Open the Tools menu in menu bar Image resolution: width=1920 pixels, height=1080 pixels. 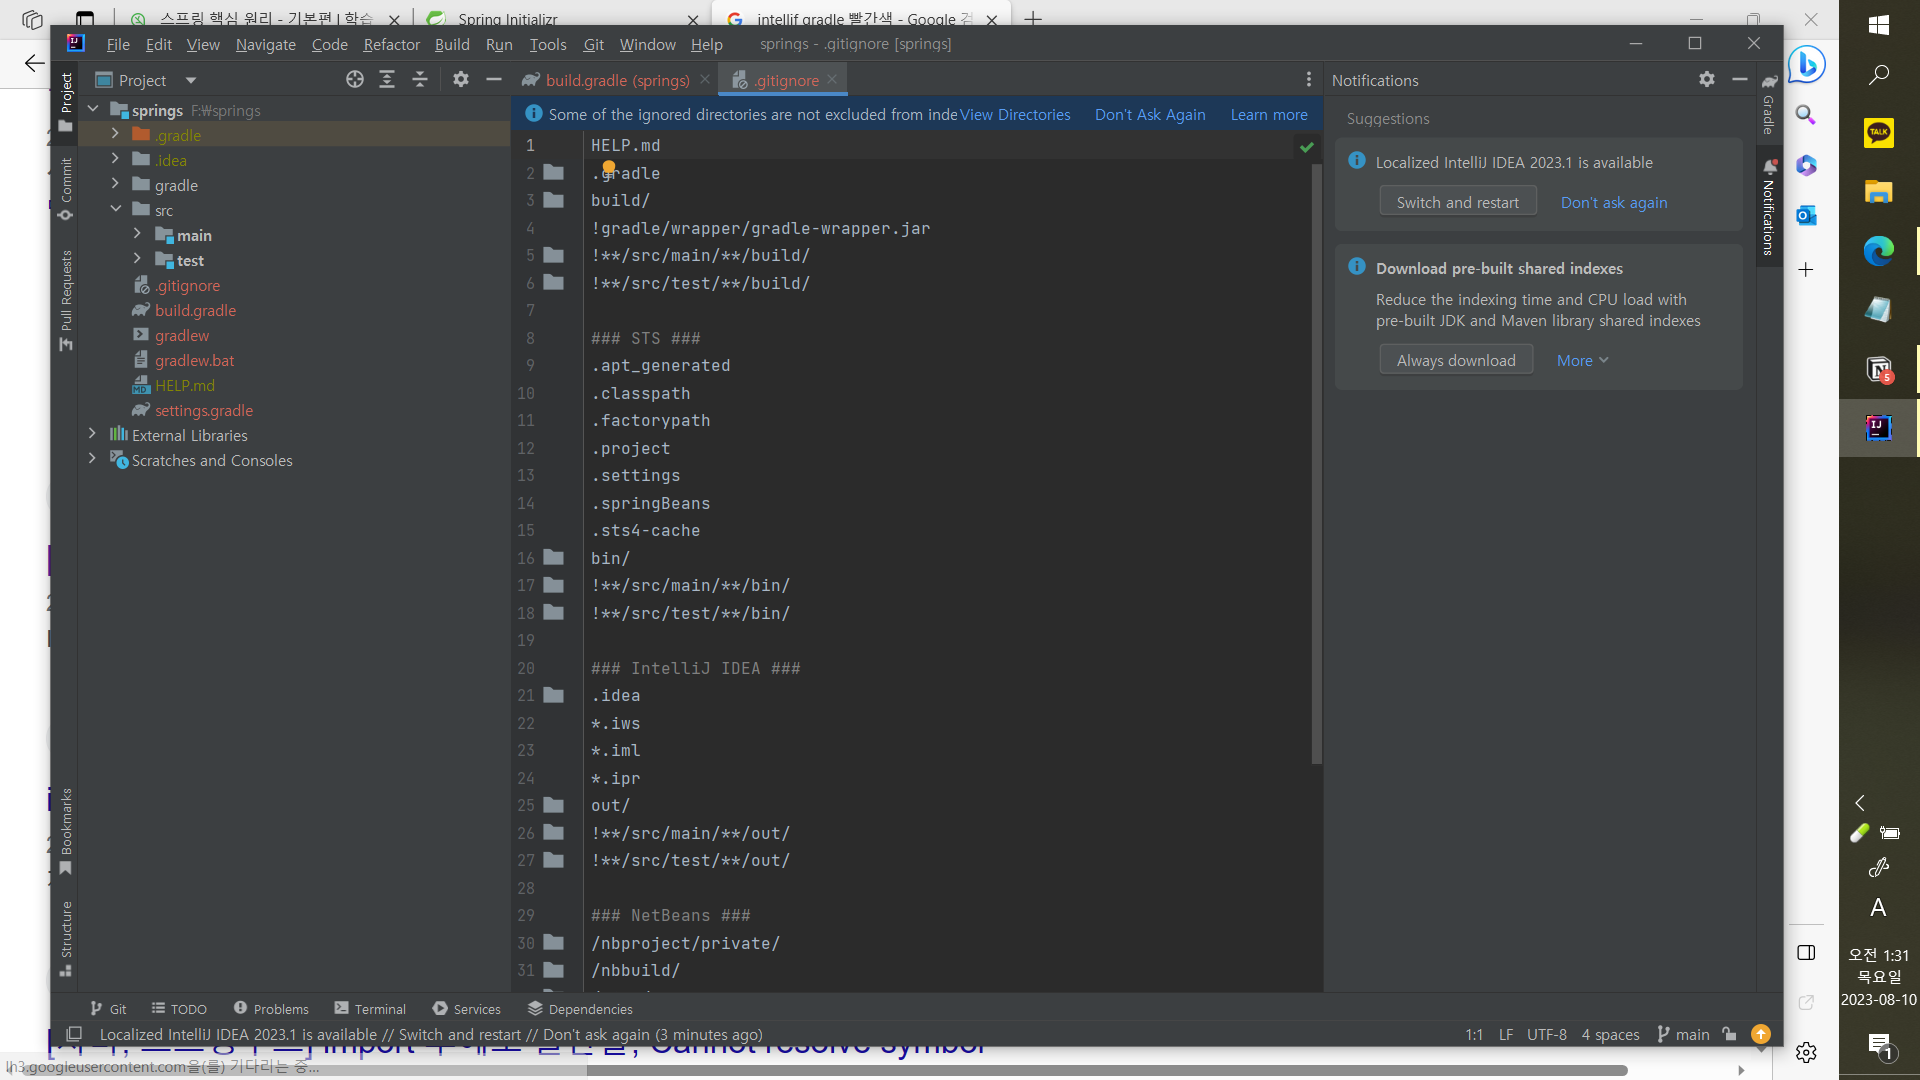point(549,44)
